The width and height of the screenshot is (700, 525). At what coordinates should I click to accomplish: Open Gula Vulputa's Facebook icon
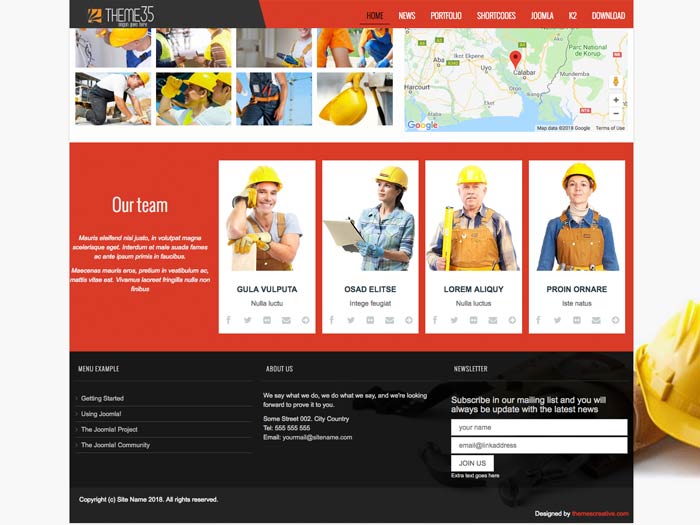[x=228, y=320]
